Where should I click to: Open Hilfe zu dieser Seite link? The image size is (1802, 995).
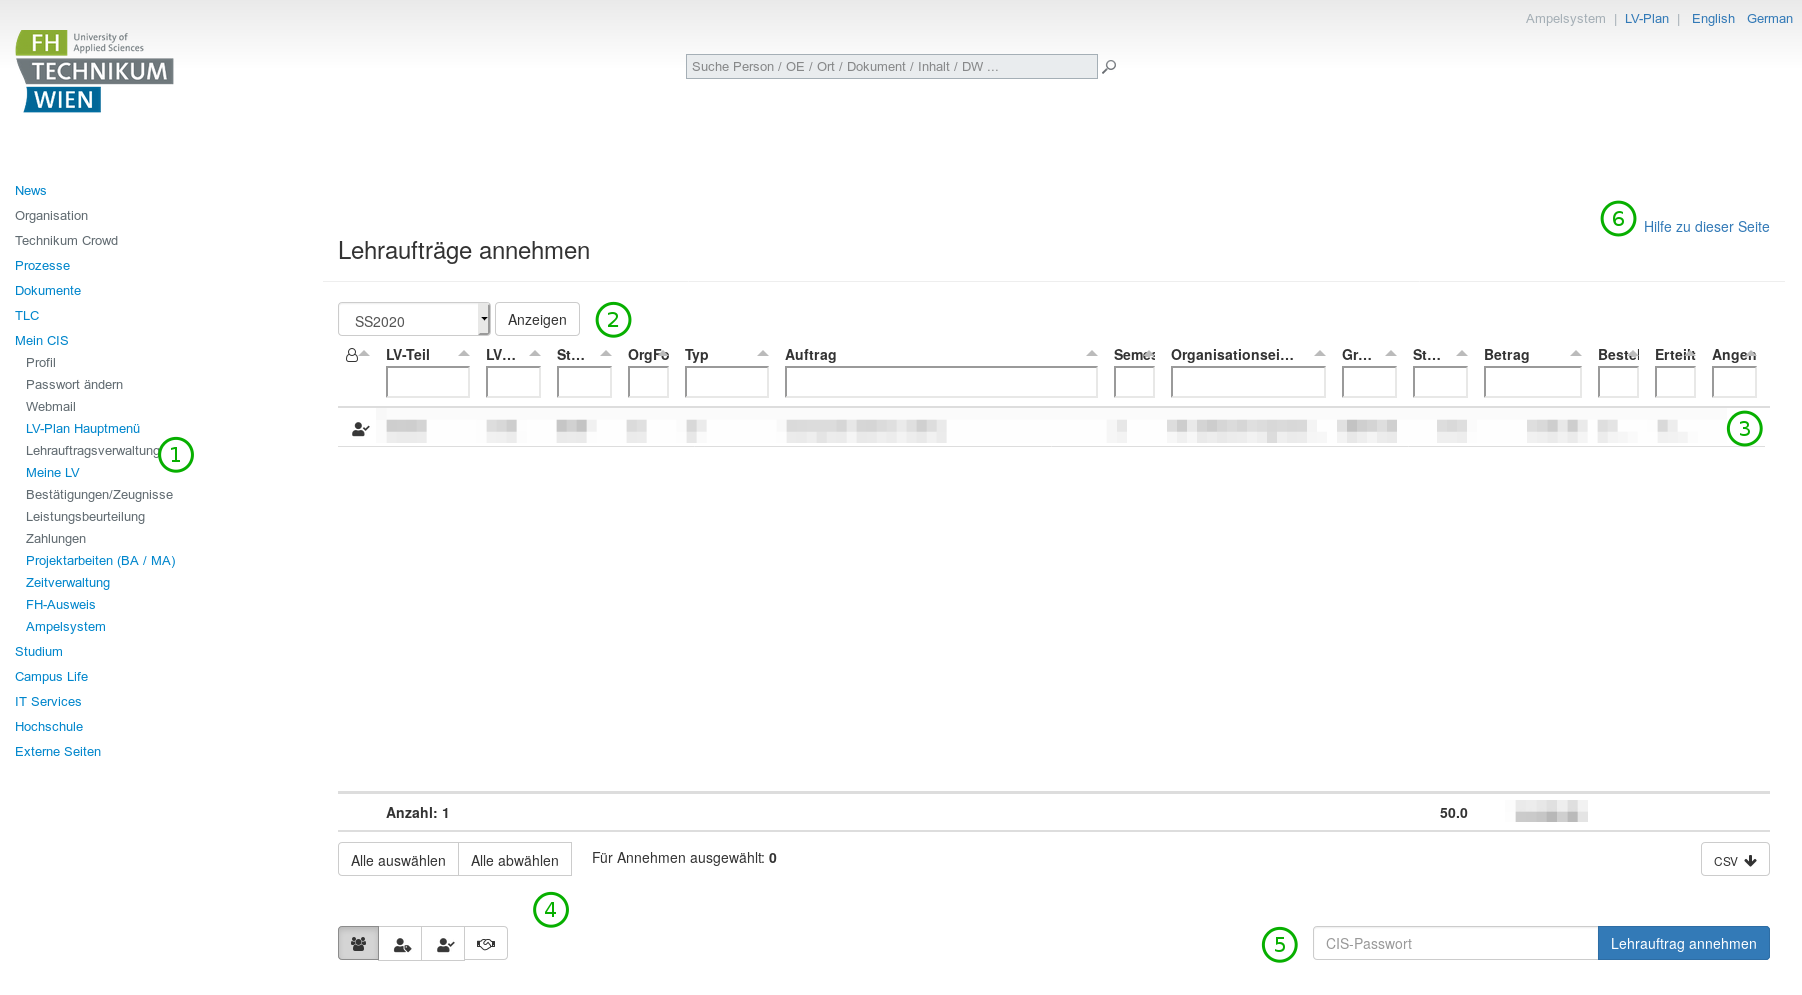[x=1706, y=227]
